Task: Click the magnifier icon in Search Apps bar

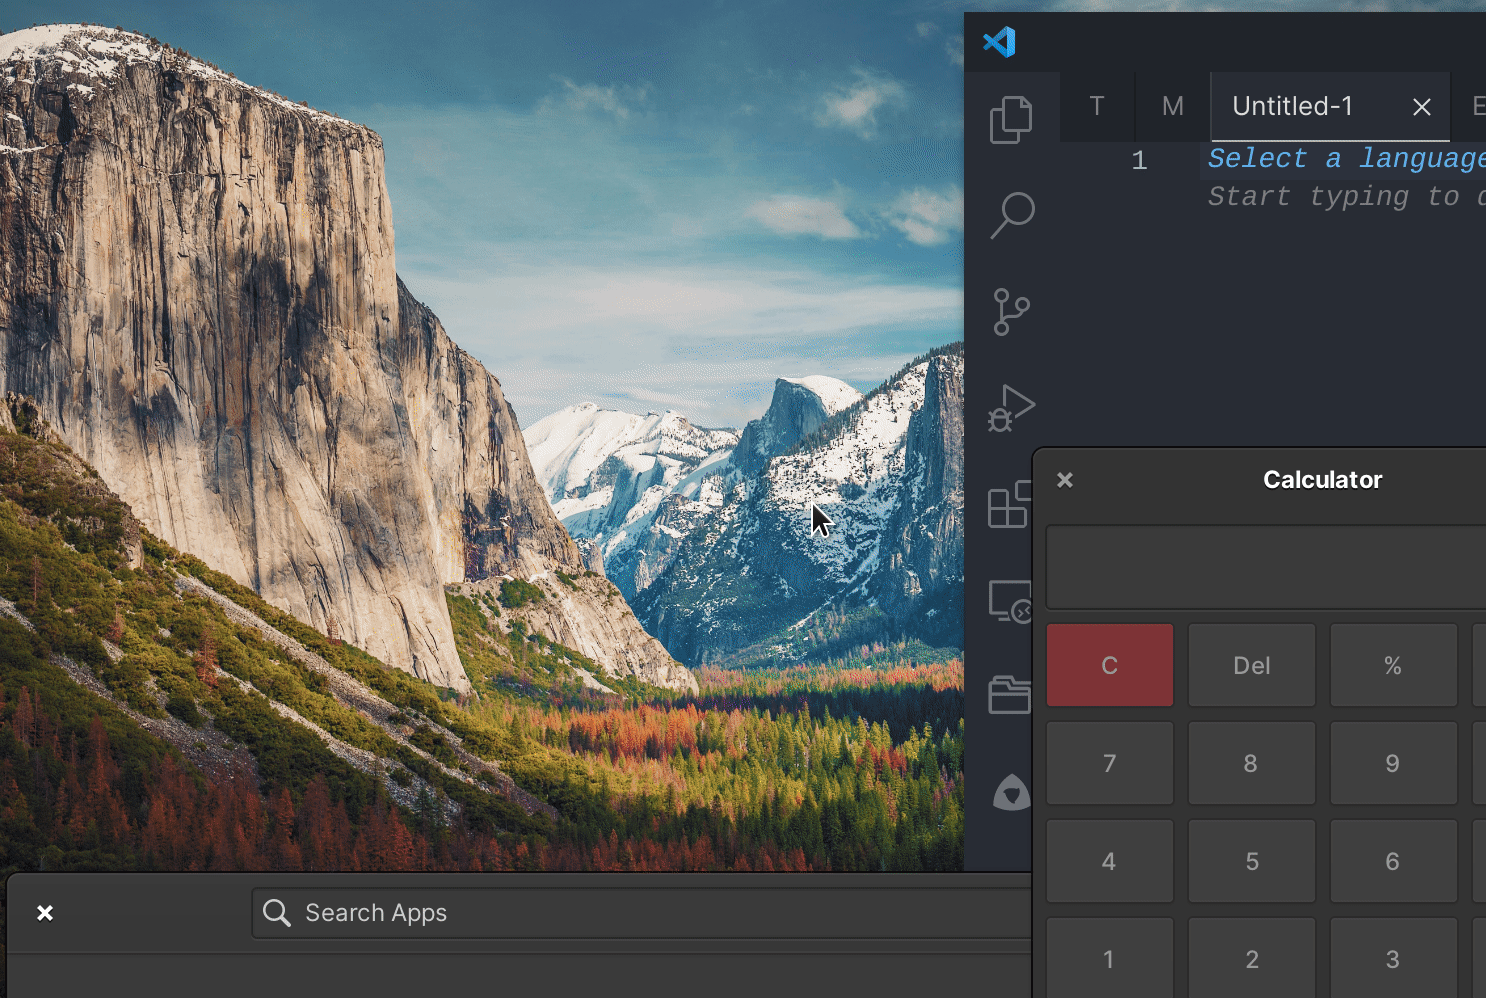Action: point(275,912)
